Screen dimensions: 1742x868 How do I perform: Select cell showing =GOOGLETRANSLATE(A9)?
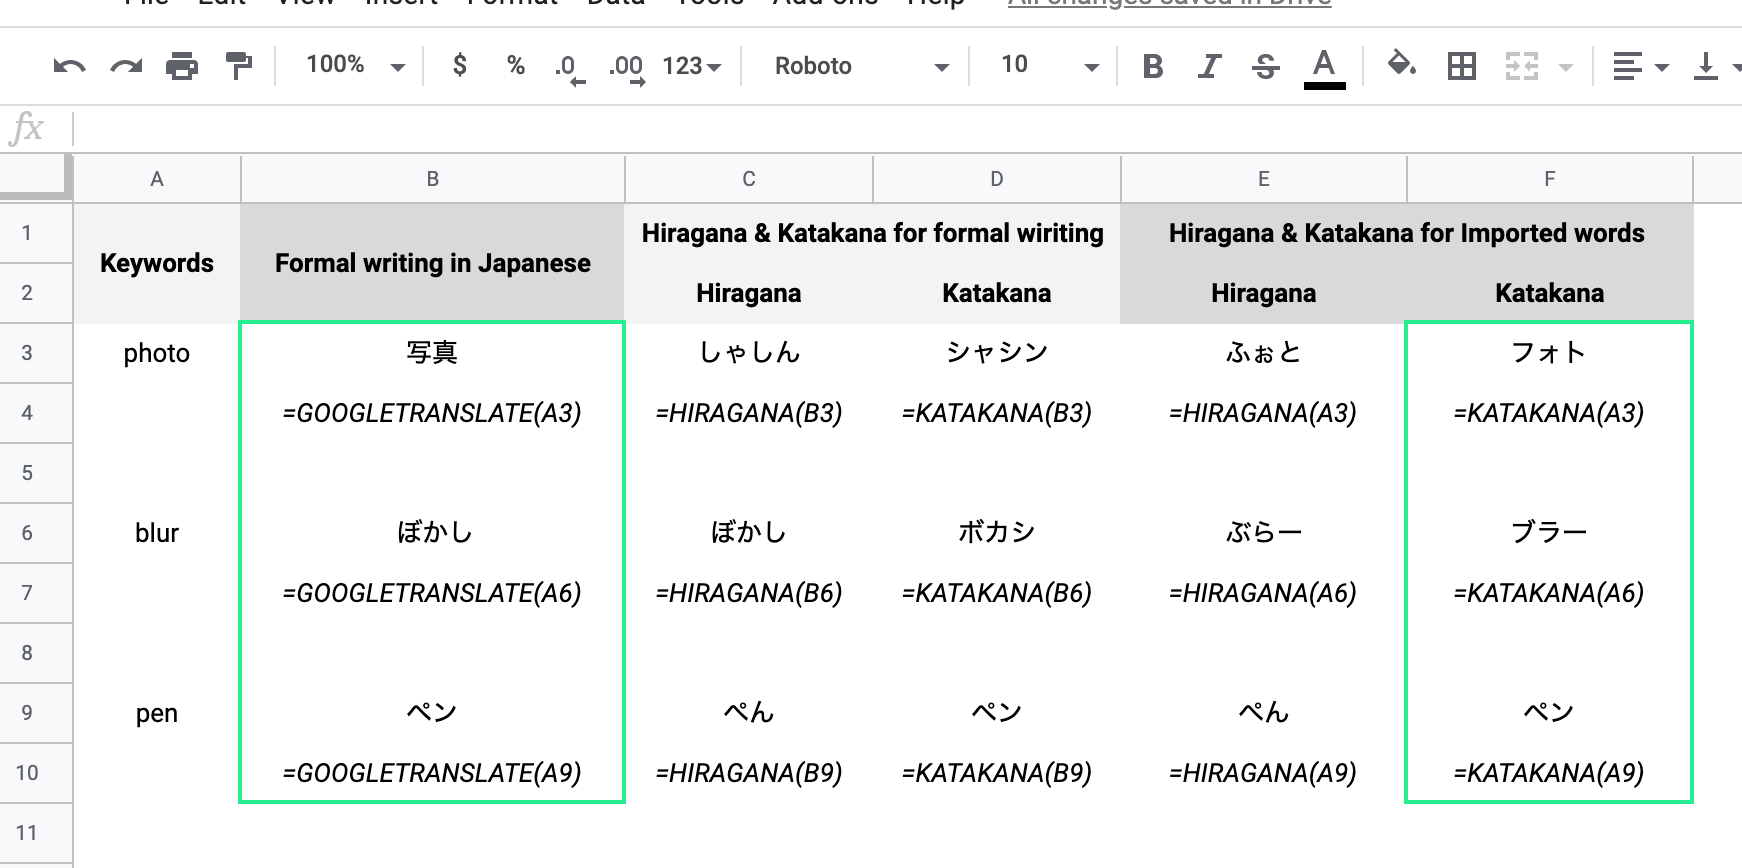coord(433,773)
